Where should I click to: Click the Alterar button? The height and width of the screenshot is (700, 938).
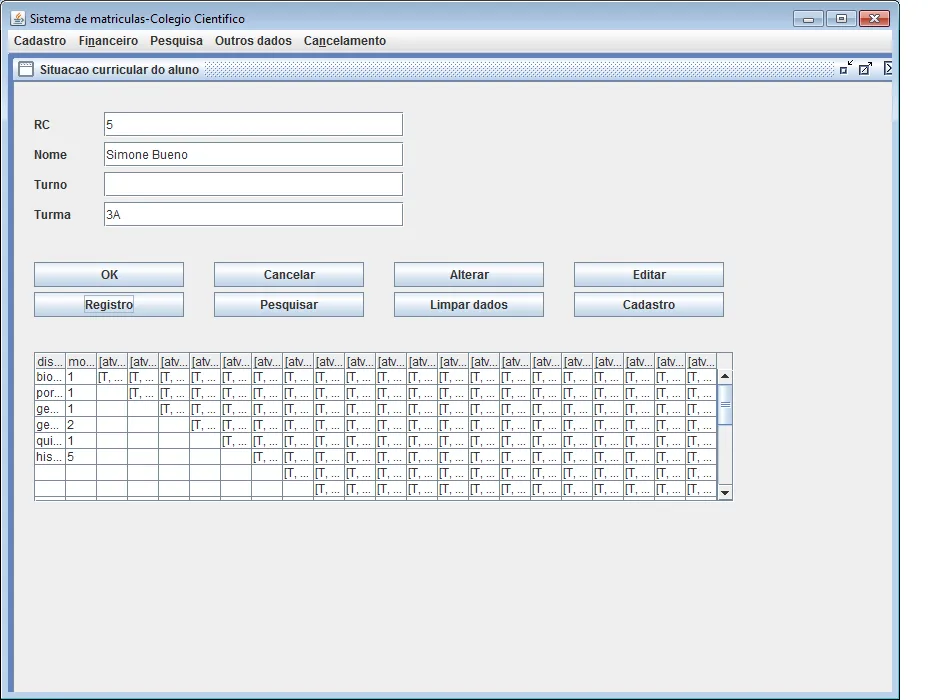click(x=469, y=275)
